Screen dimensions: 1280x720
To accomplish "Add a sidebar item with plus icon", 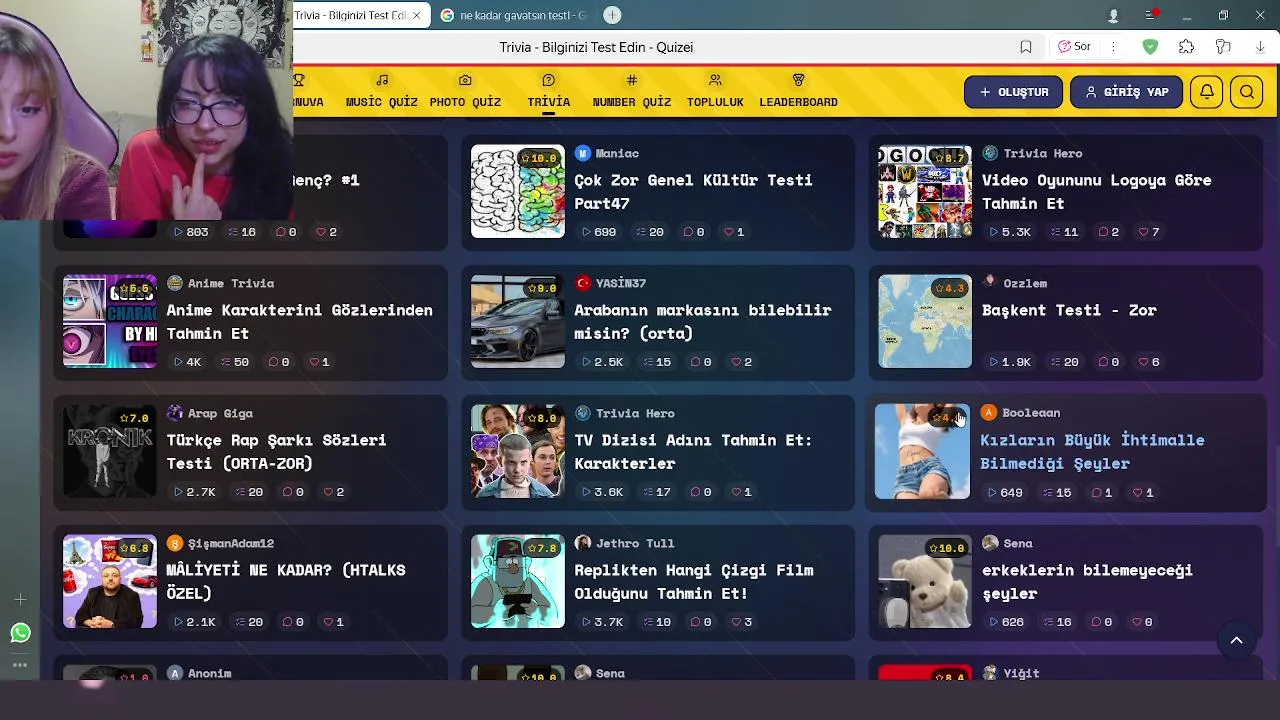I will pos(20,600).
